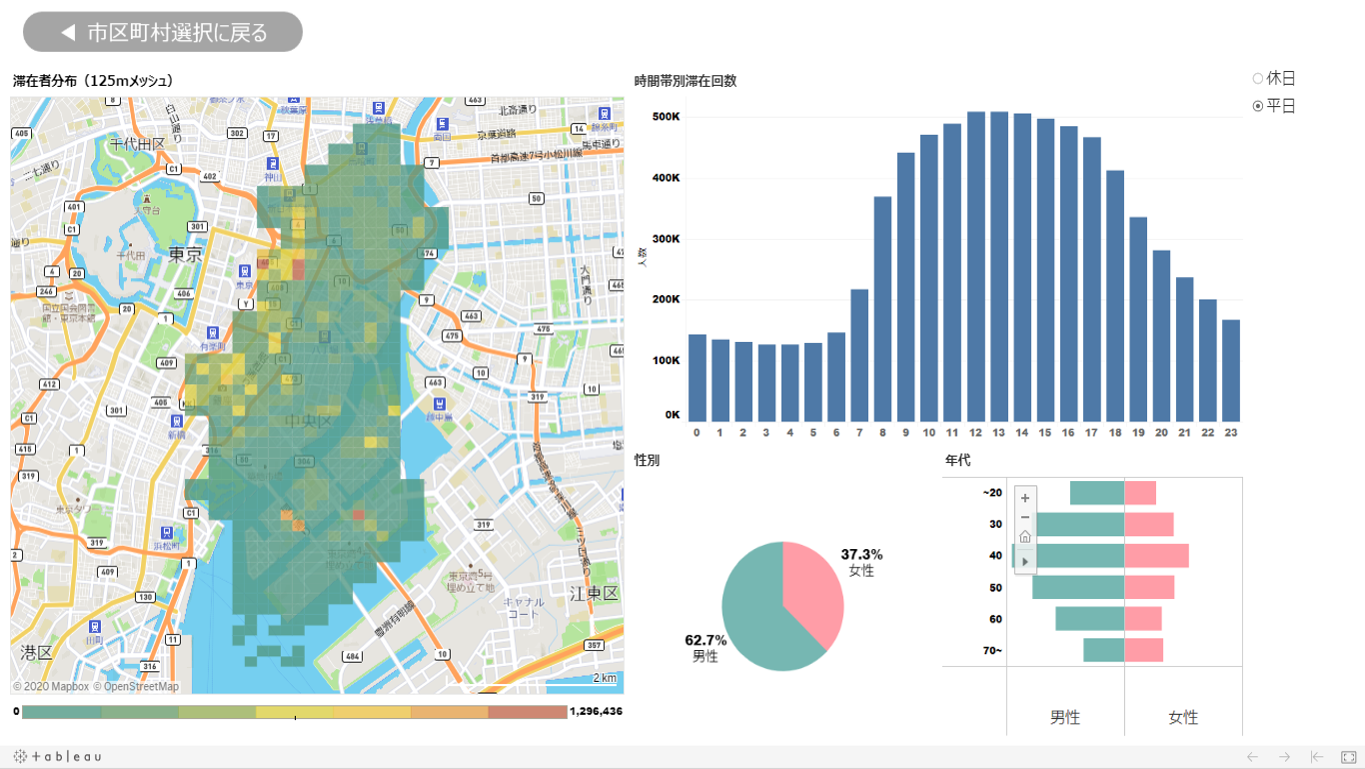Click the red end of color legend

click(528, 712)
